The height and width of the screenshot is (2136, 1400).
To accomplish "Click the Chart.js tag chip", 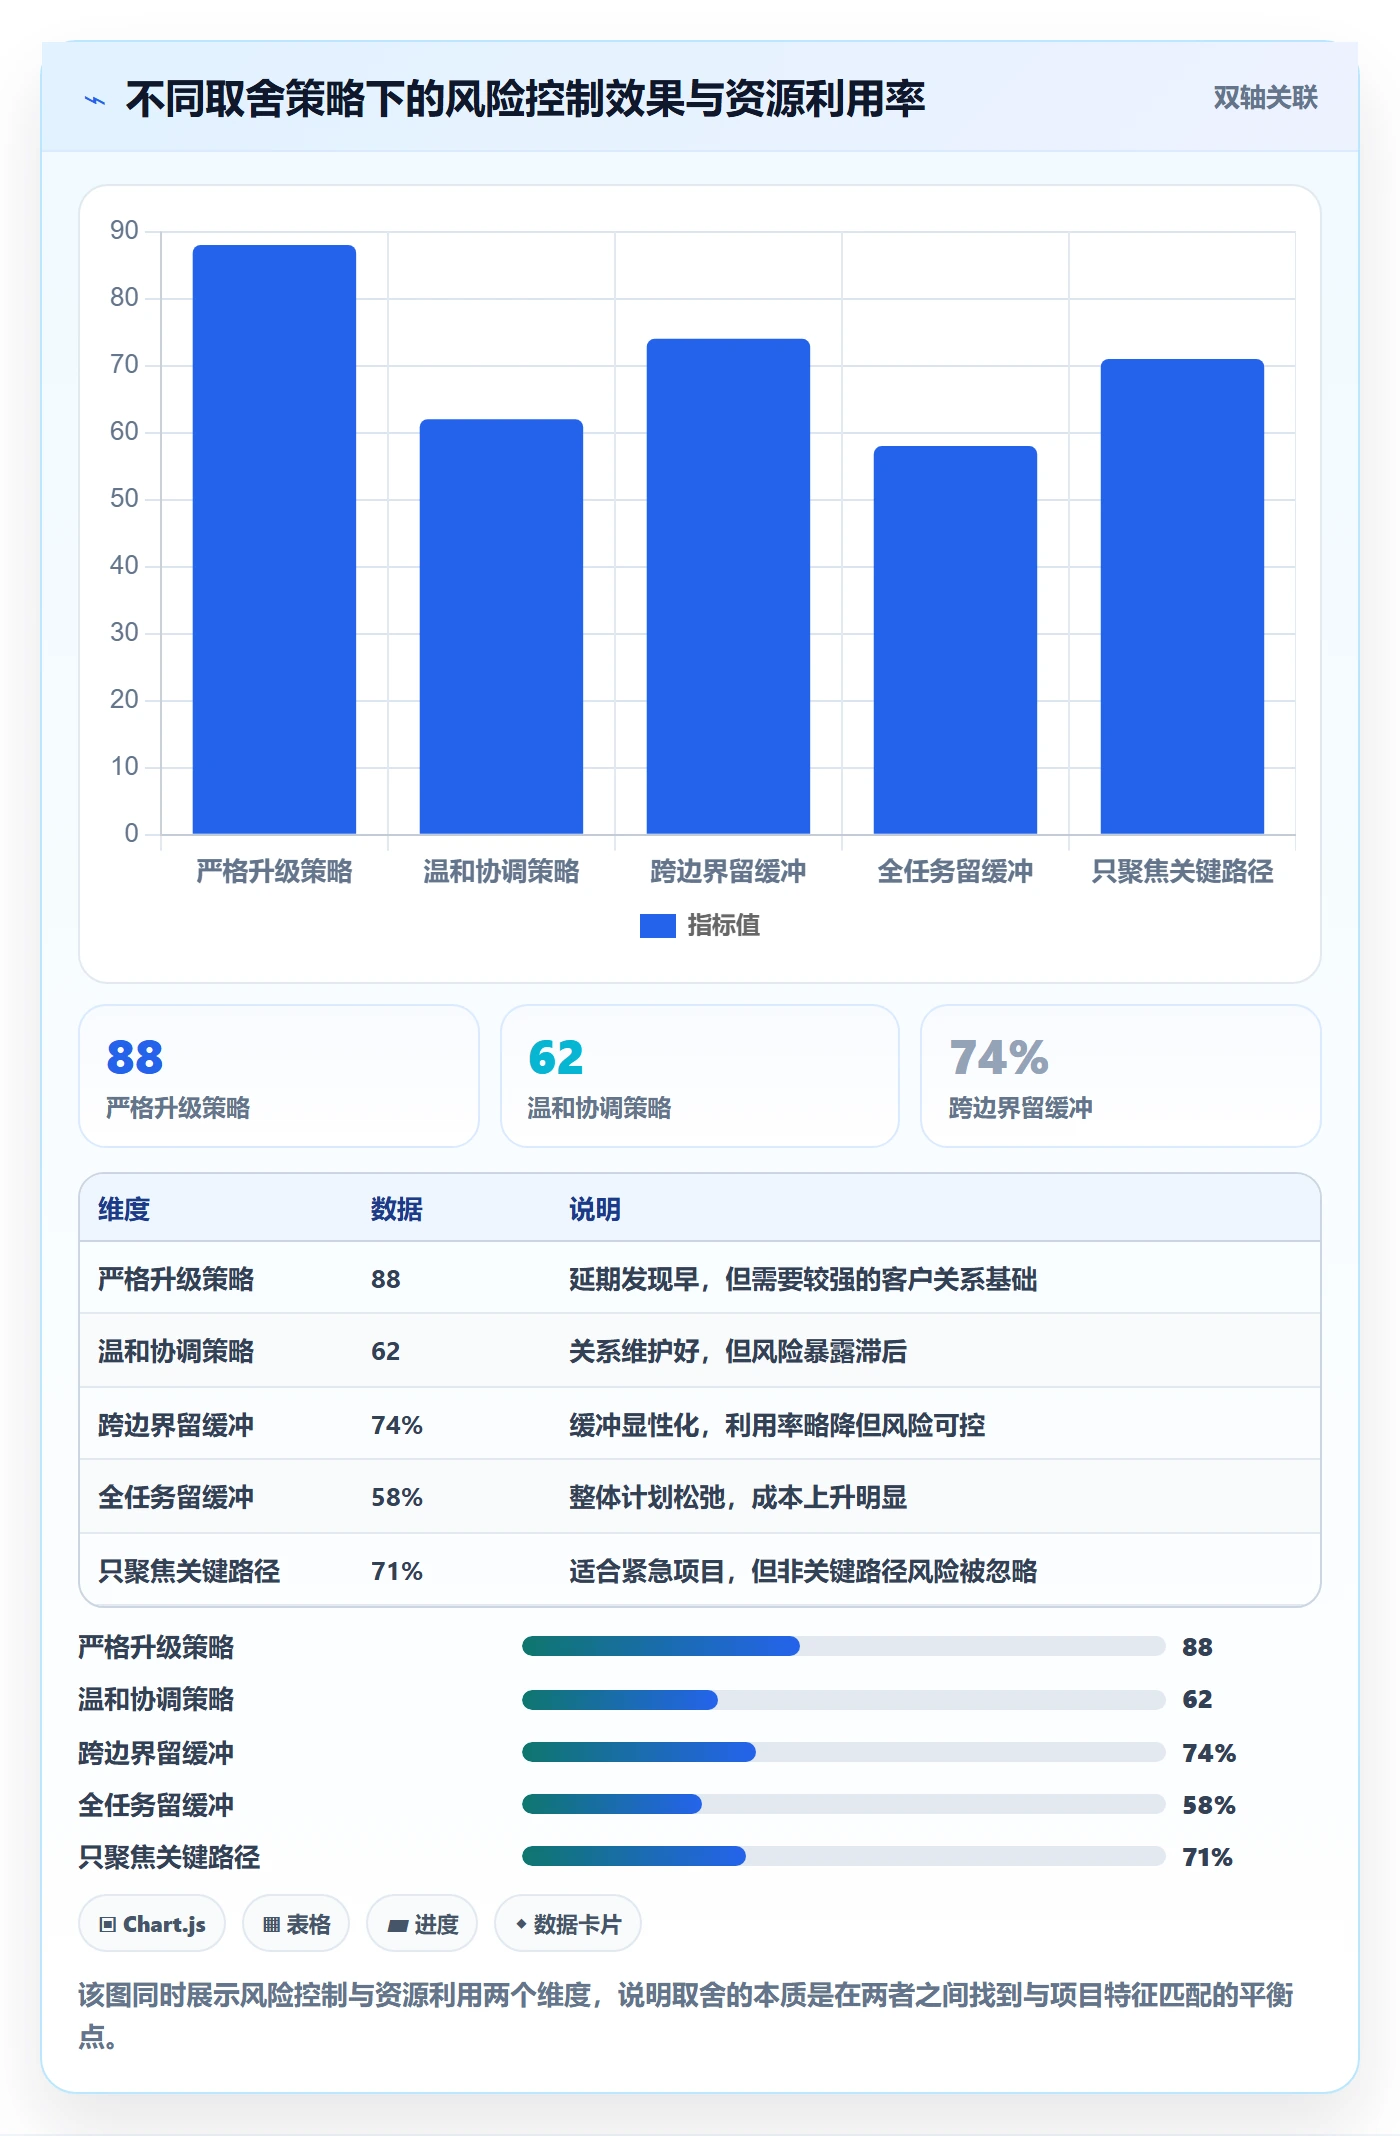I will [x=152, y=1924].
